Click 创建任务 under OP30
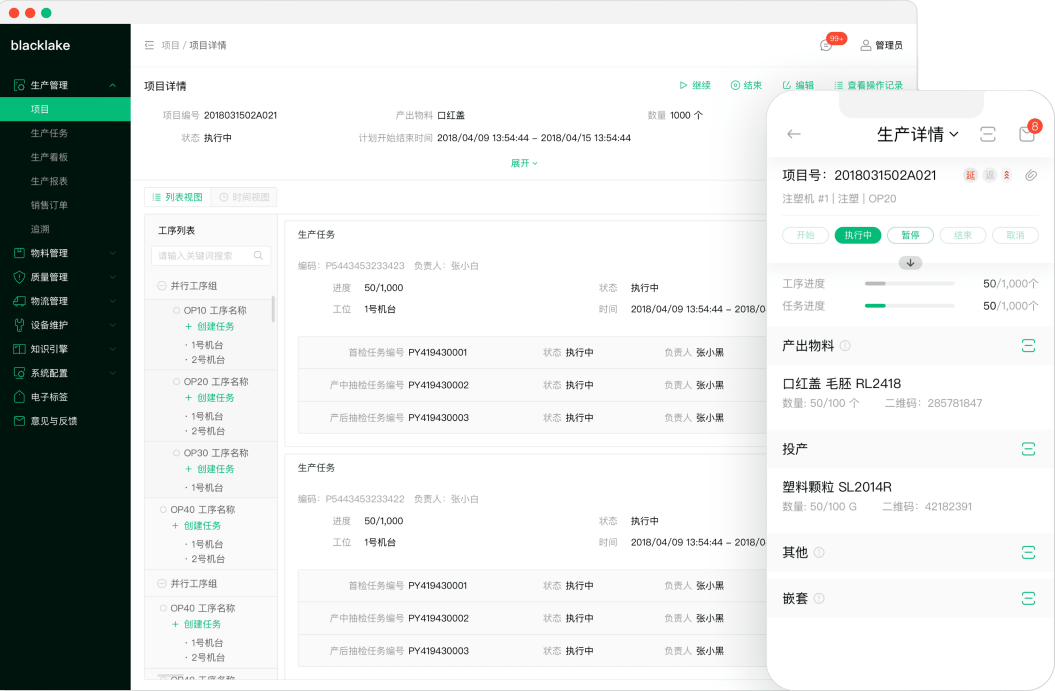This screenshot has height=691, width=1055. point(210,469)
